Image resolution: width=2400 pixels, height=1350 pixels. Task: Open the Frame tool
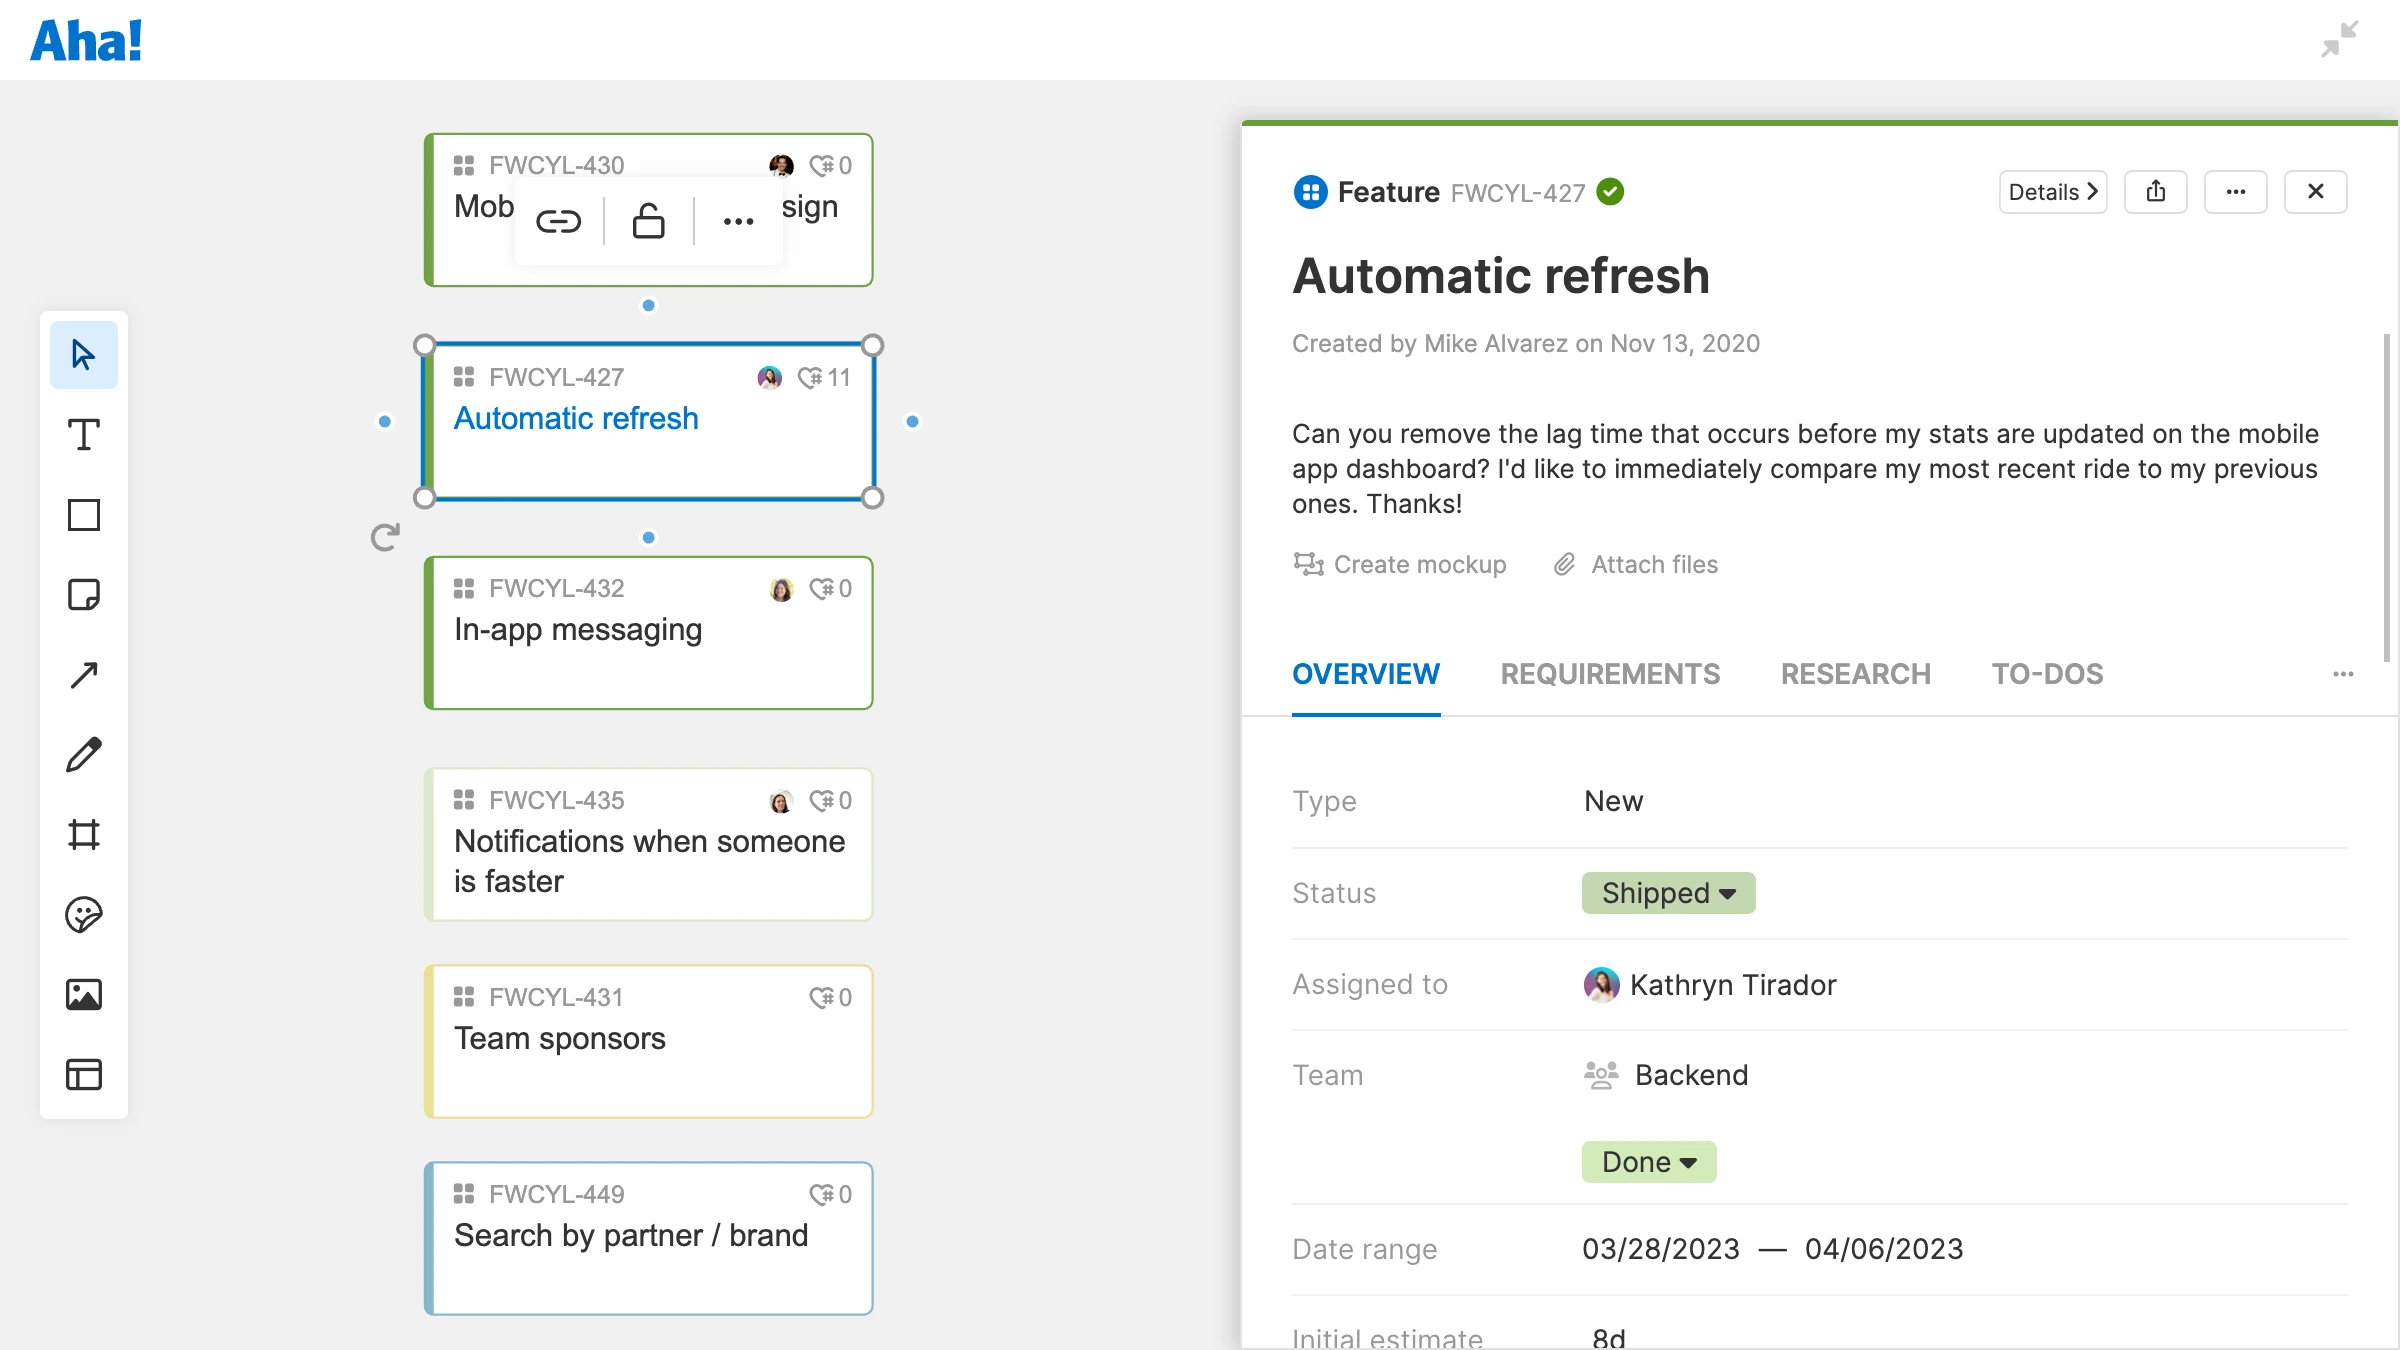84,834
